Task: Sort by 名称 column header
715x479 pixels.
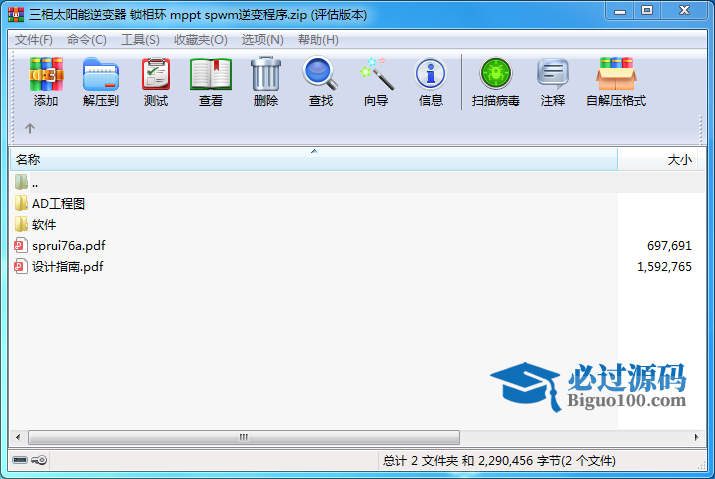Action: (x=314, y=160)
